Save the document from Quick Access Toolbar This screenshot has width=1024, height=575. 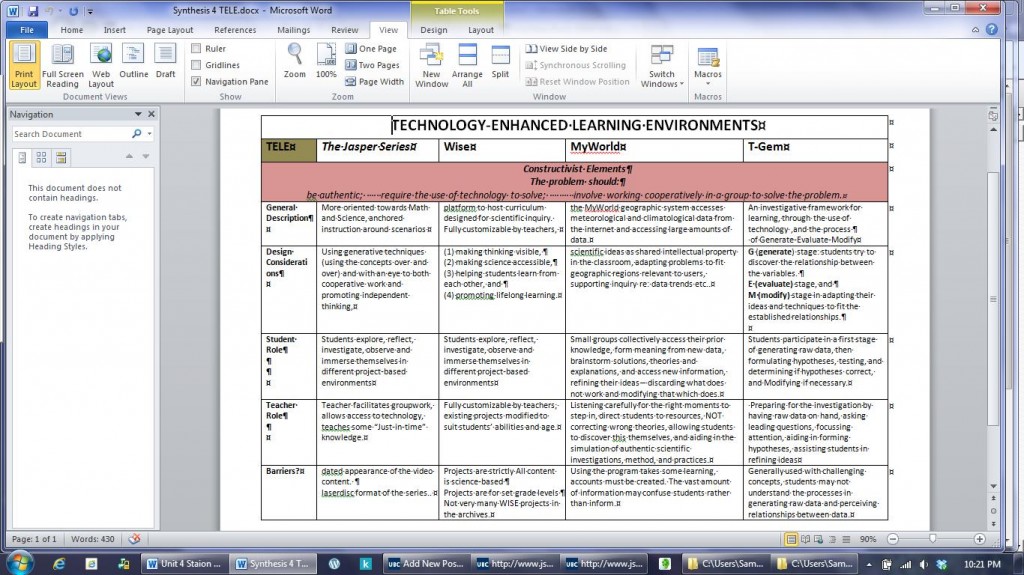33,11
